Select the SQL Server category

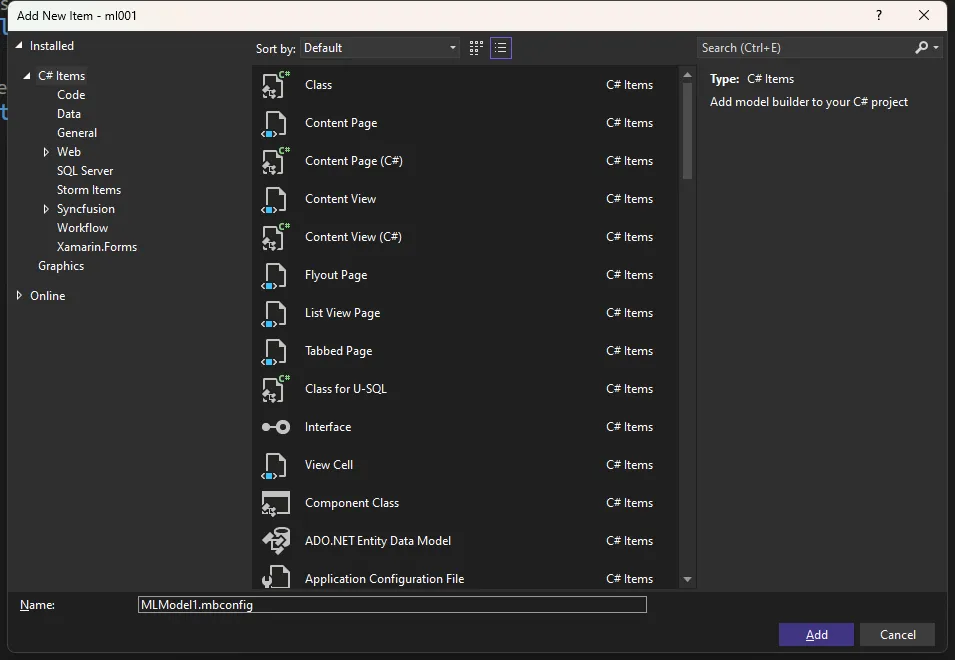pyautogui.click(x=85, y=171)
